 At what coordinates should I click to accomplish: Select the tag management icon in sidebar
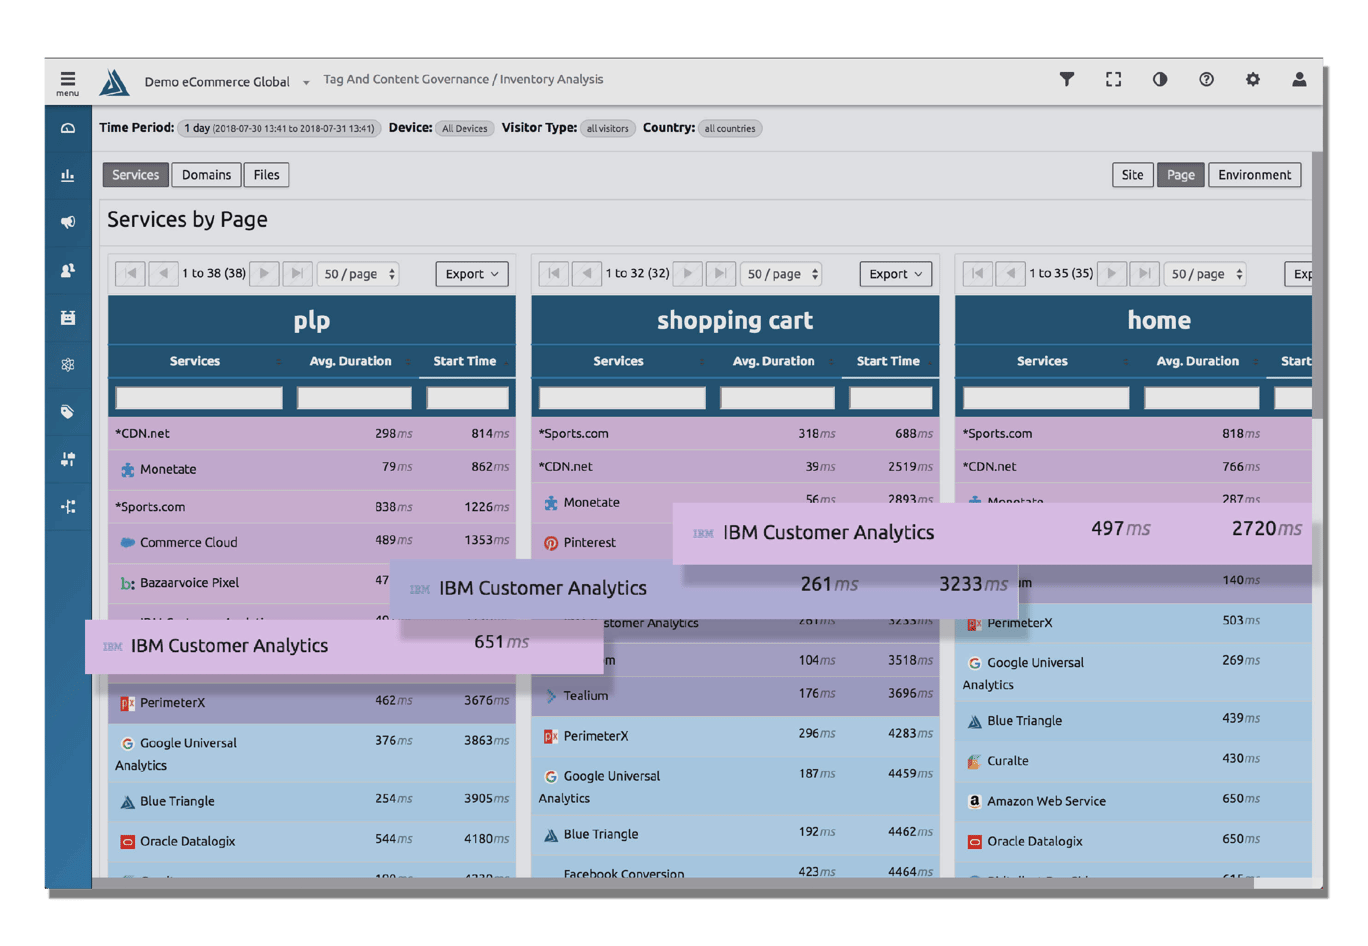pyautogui.click(x=68, y=412)
